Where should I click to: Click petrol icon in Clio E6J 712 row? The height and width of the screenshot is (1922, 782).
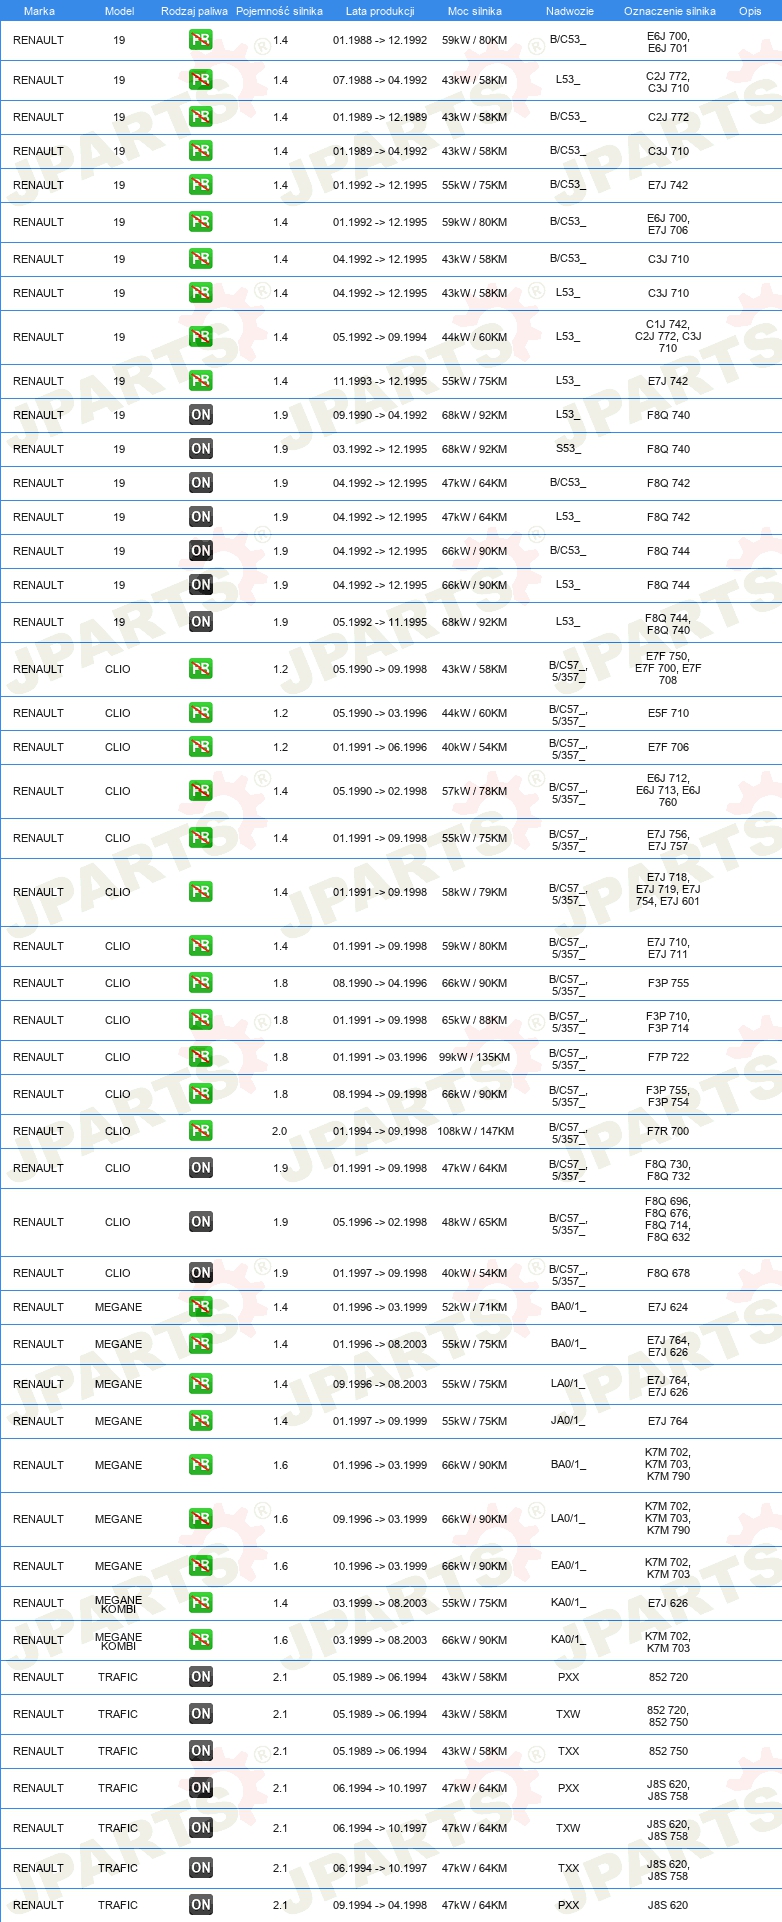[x=201, y=791]
